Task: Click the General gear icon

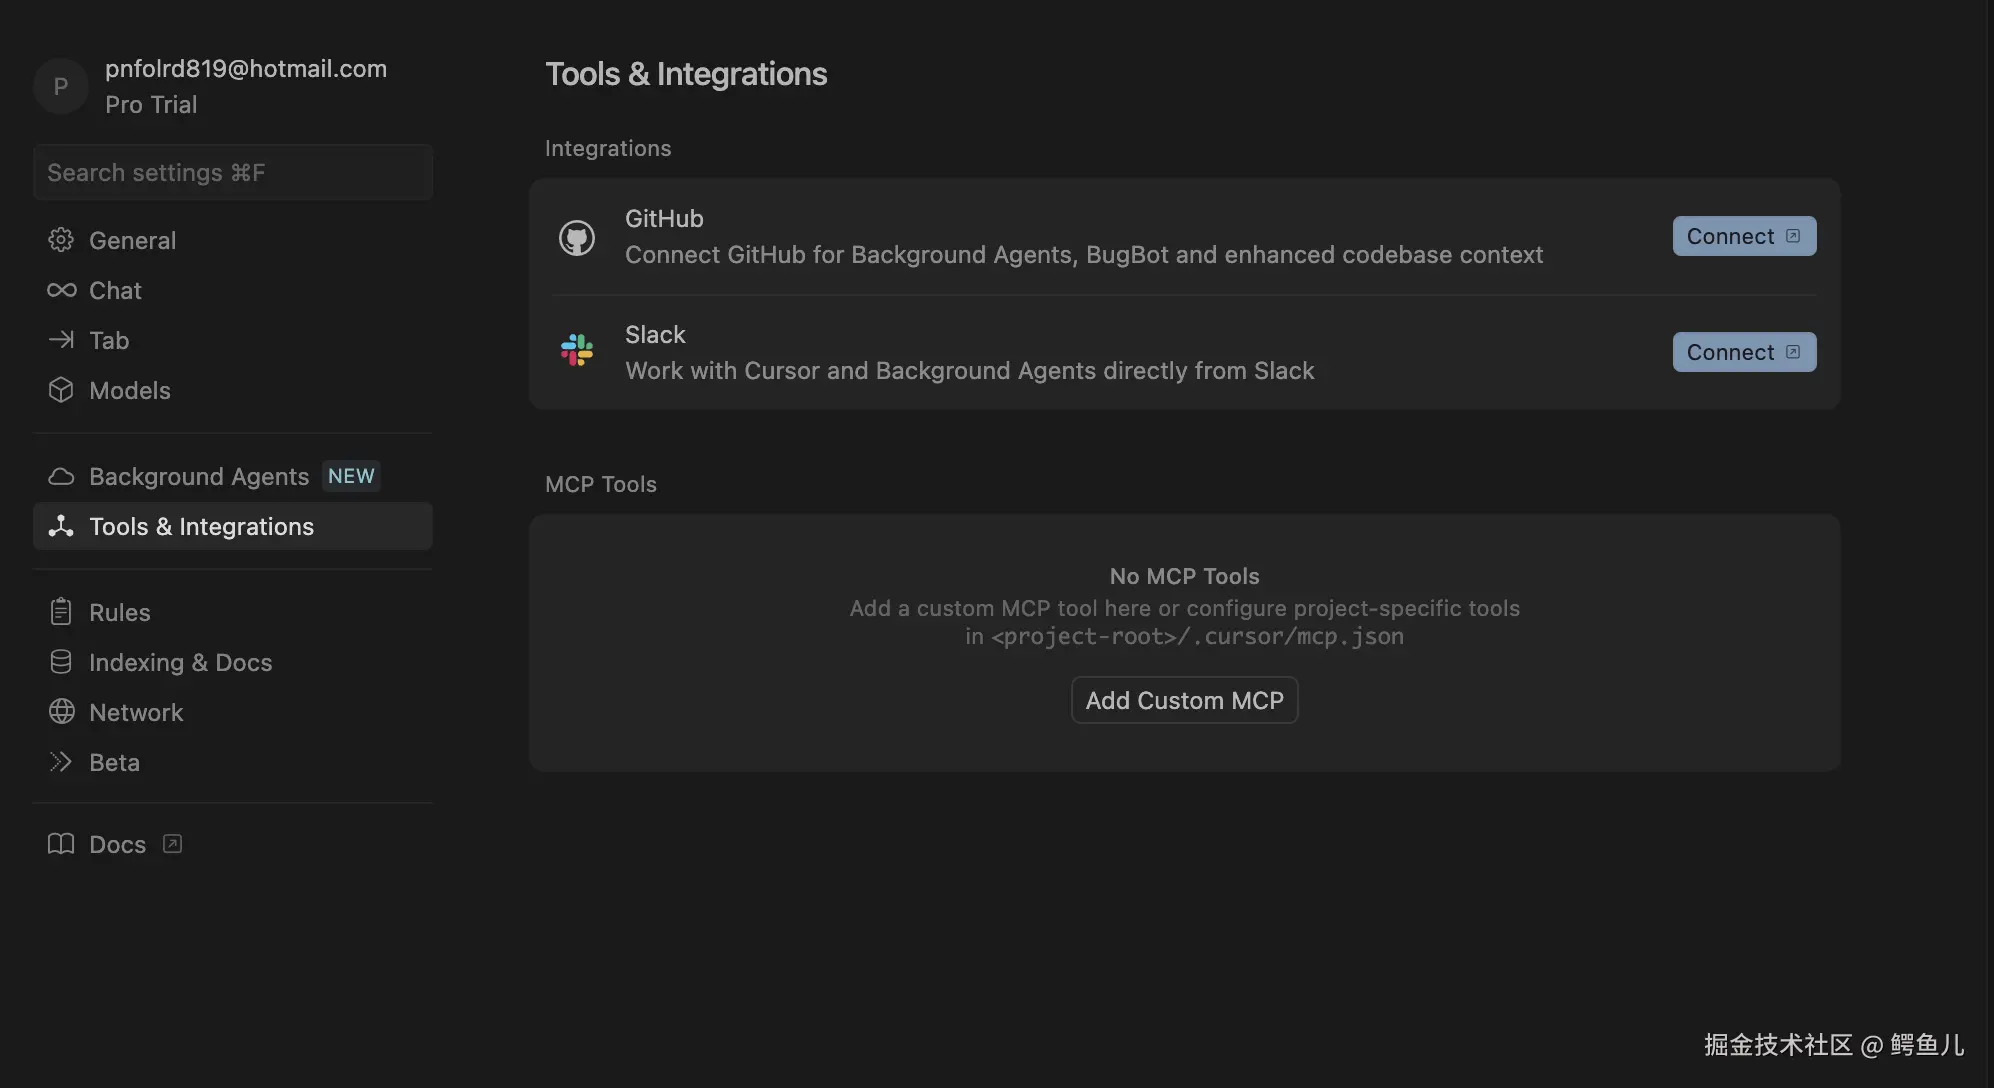Action: pyautogui.click(x=61, y=240)
